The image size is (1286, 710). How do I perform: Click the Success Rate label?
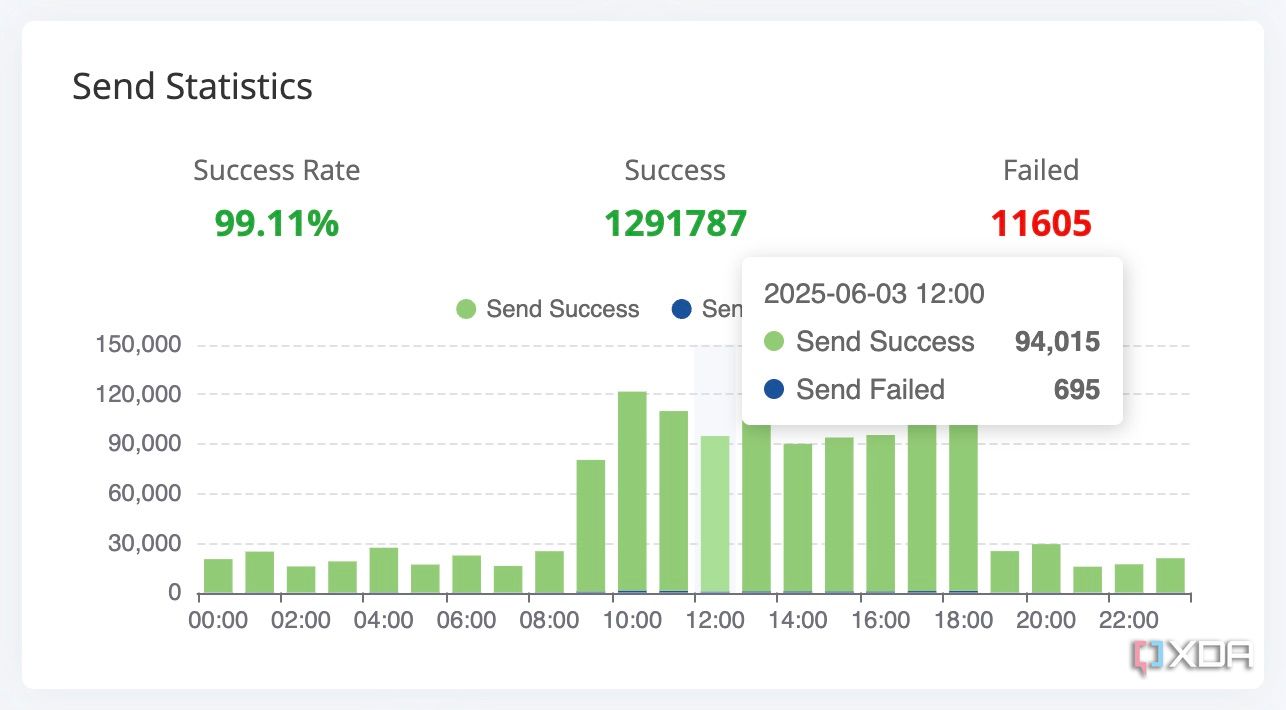pyautogui.click(x=277, y=171)
